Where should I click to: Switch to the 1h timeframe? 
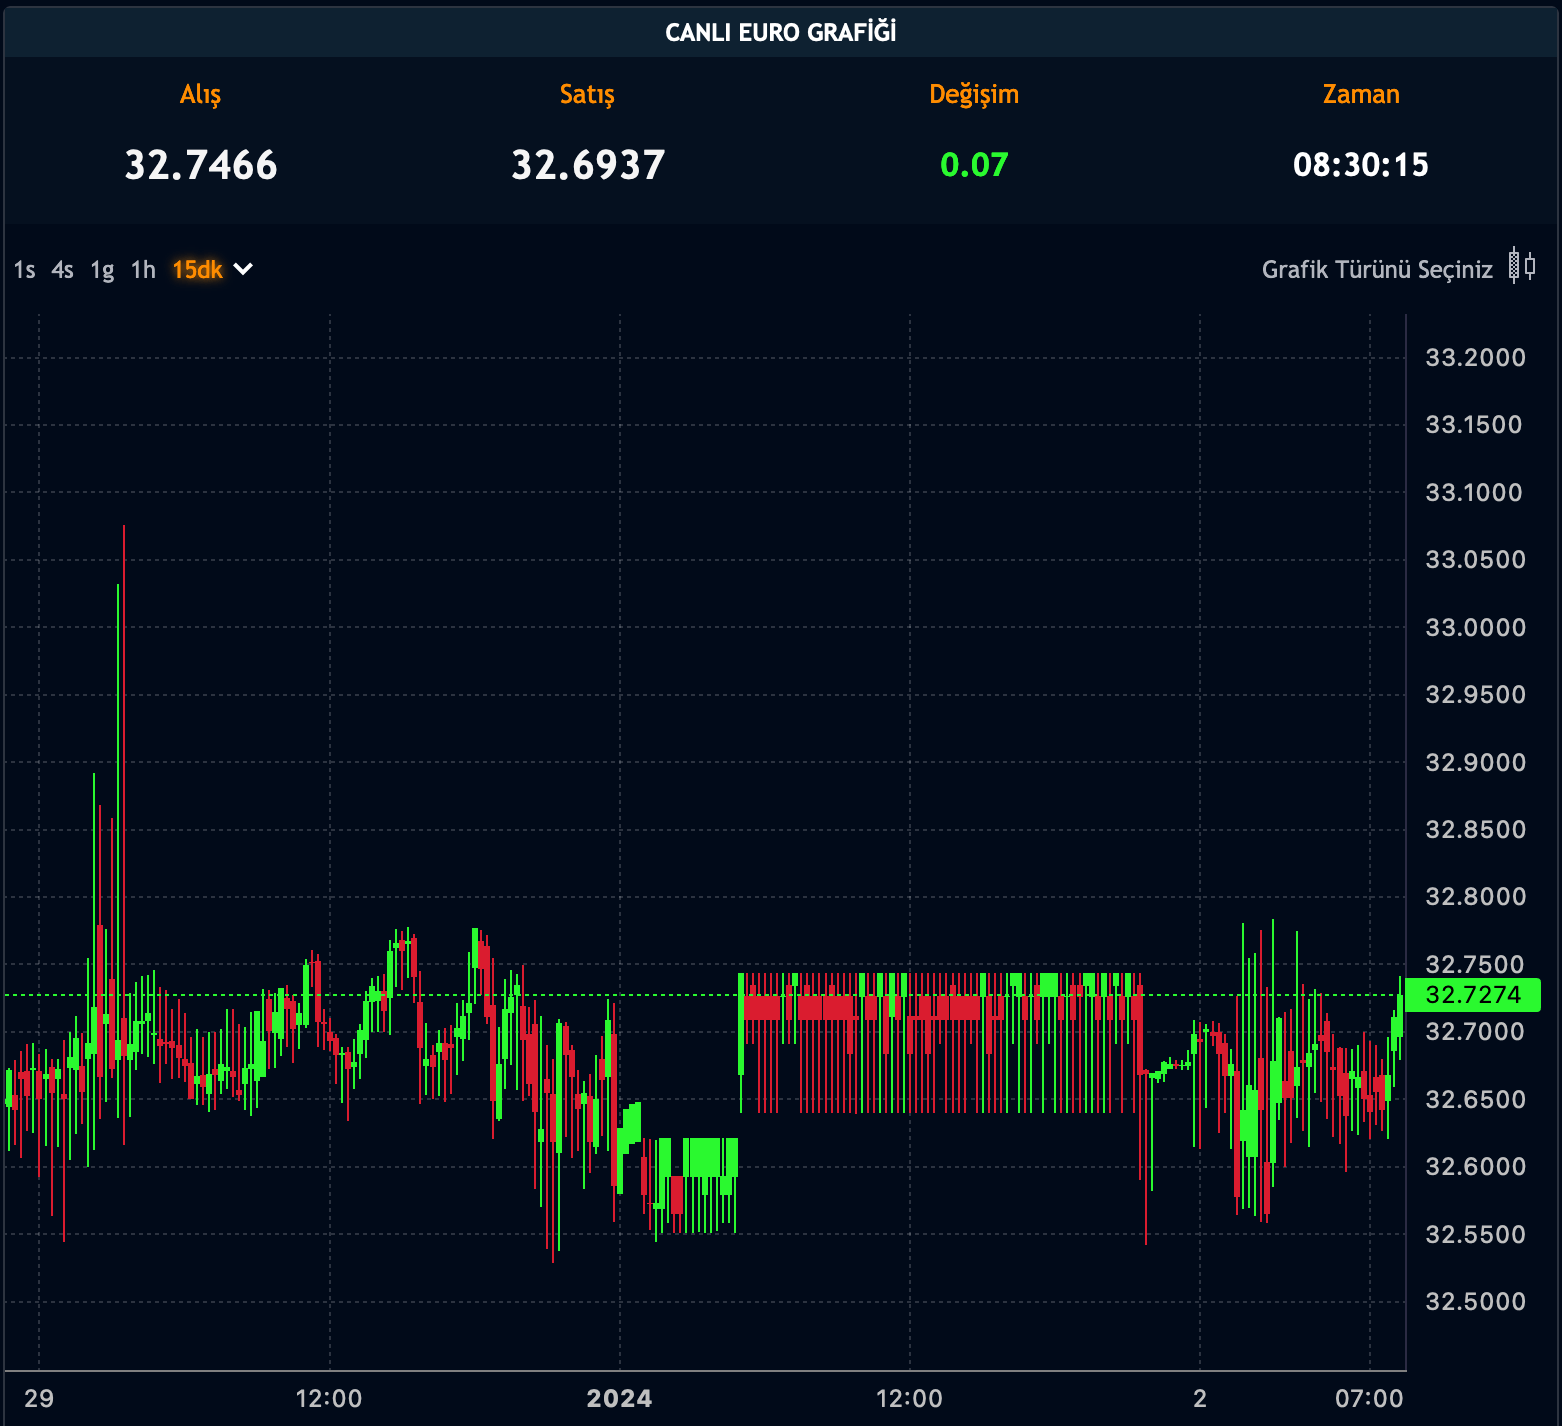(x=143, y=270)
